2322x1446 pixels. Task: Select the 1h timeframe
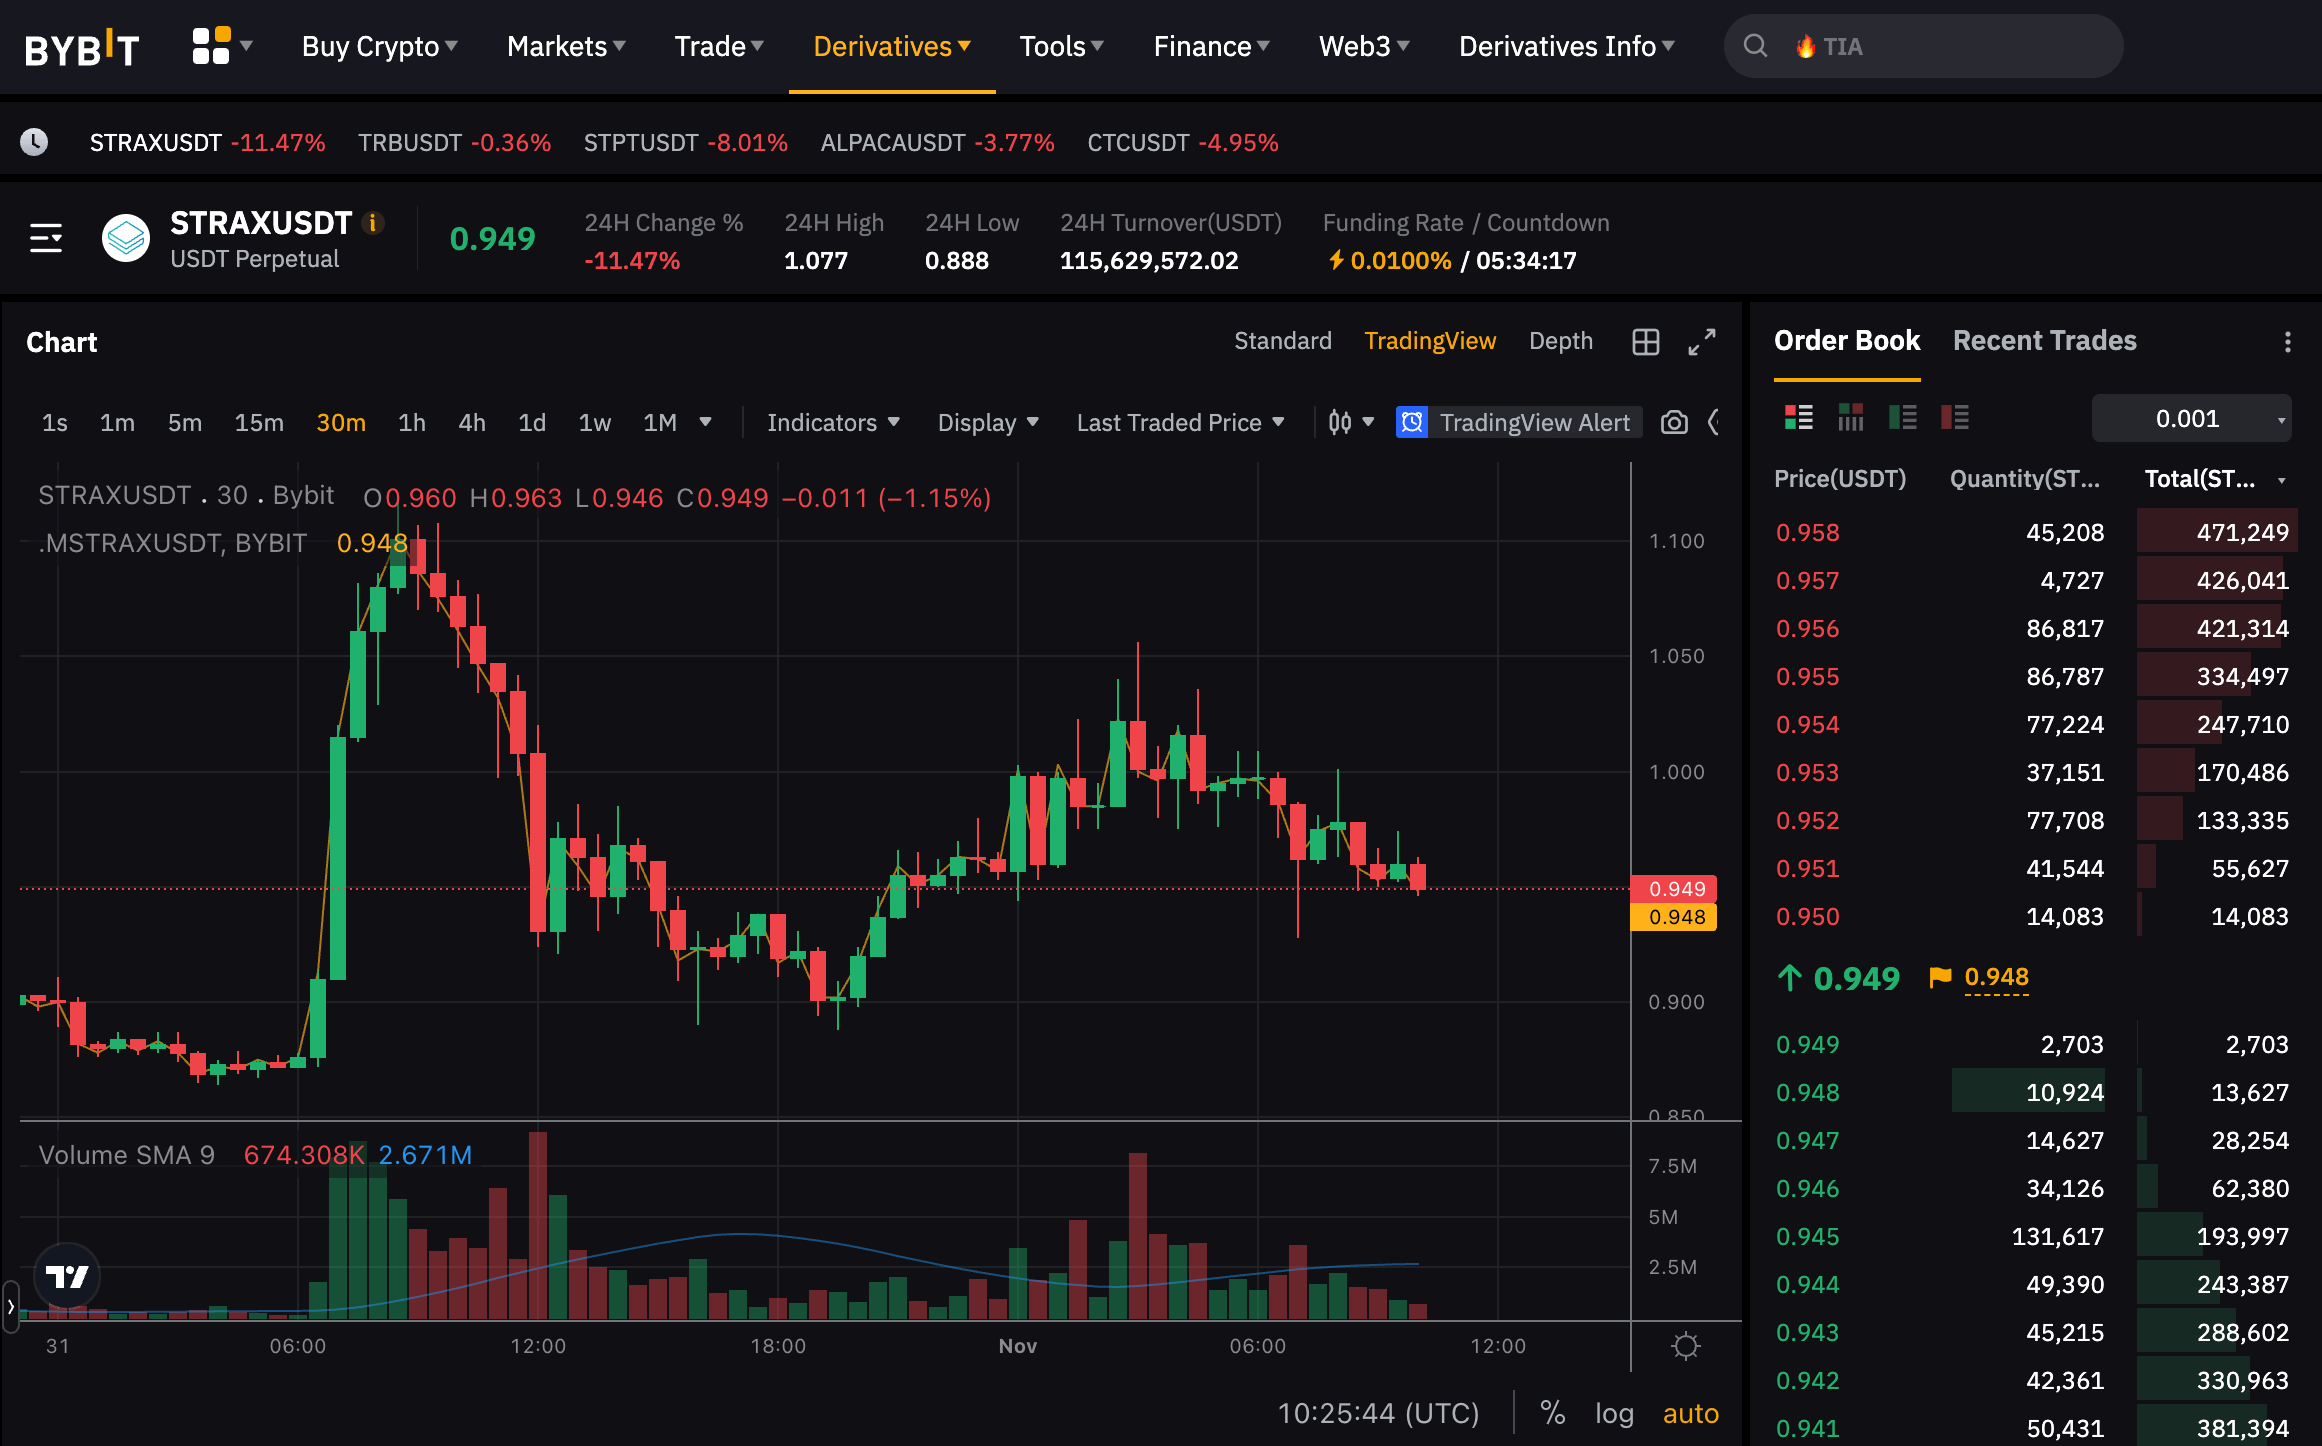coord(411,423)
